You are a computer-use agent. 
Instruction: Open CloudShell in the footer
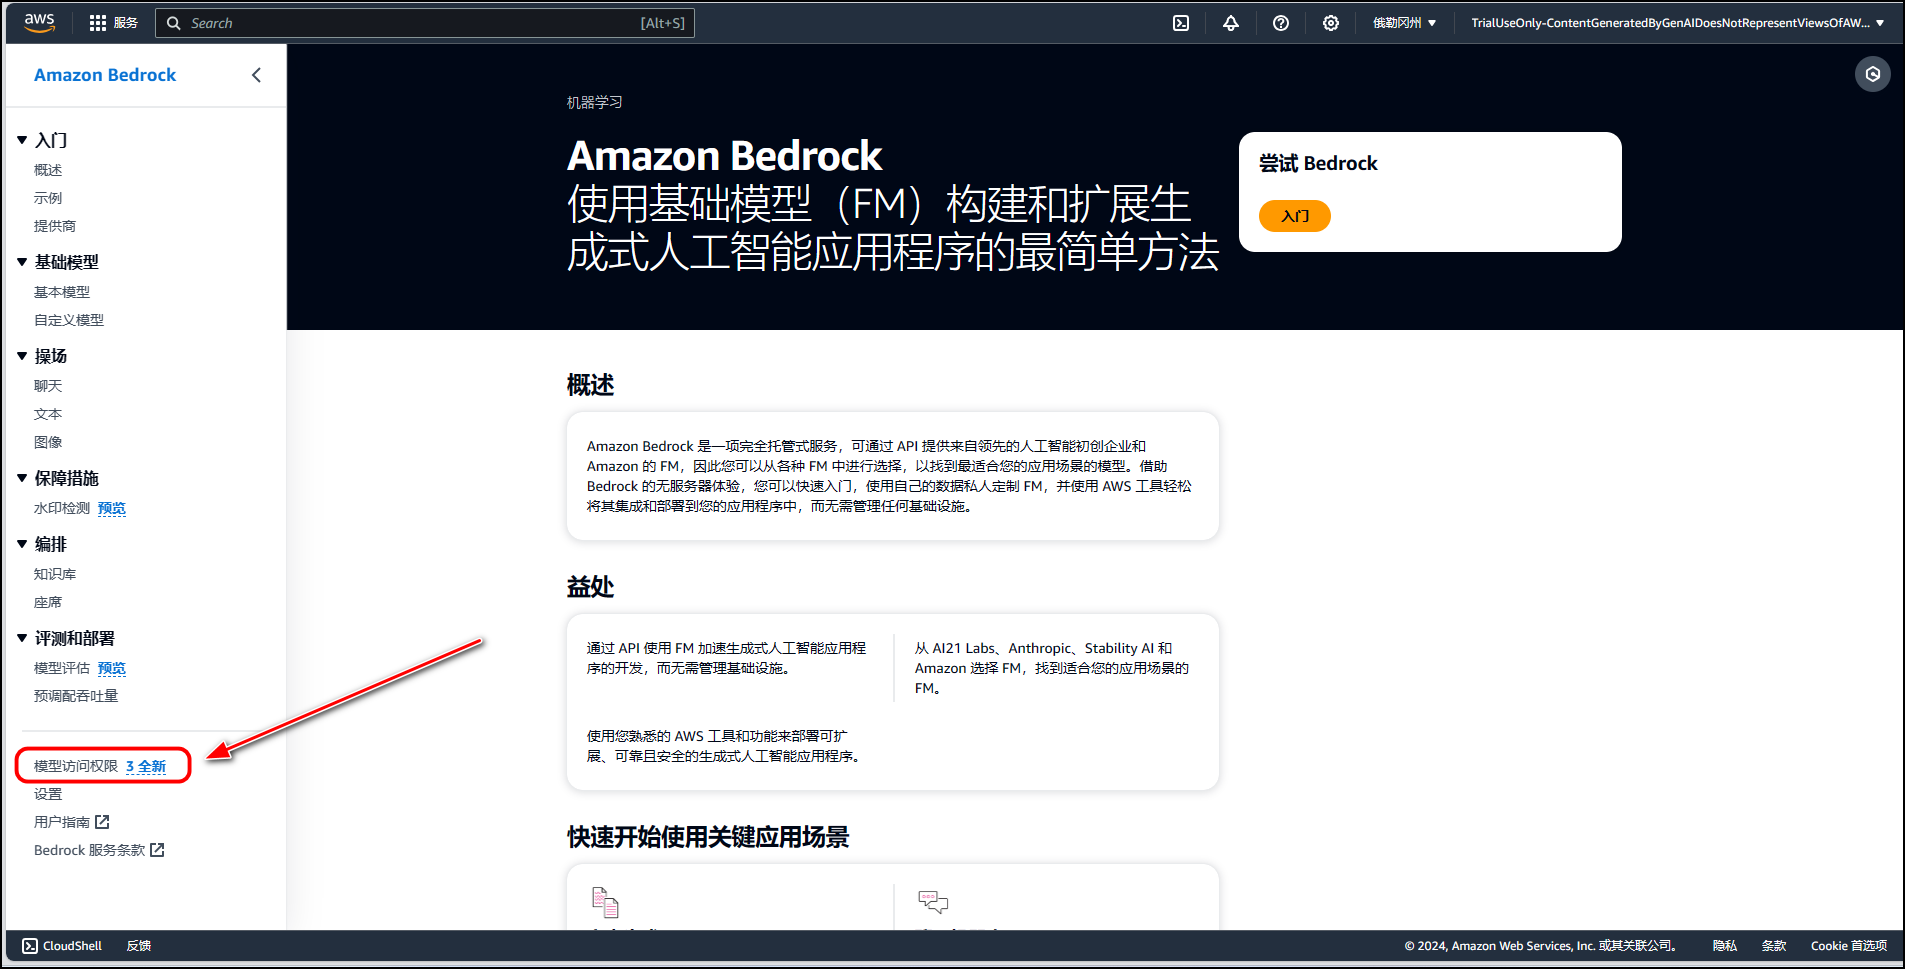click(x=62, y=946)
